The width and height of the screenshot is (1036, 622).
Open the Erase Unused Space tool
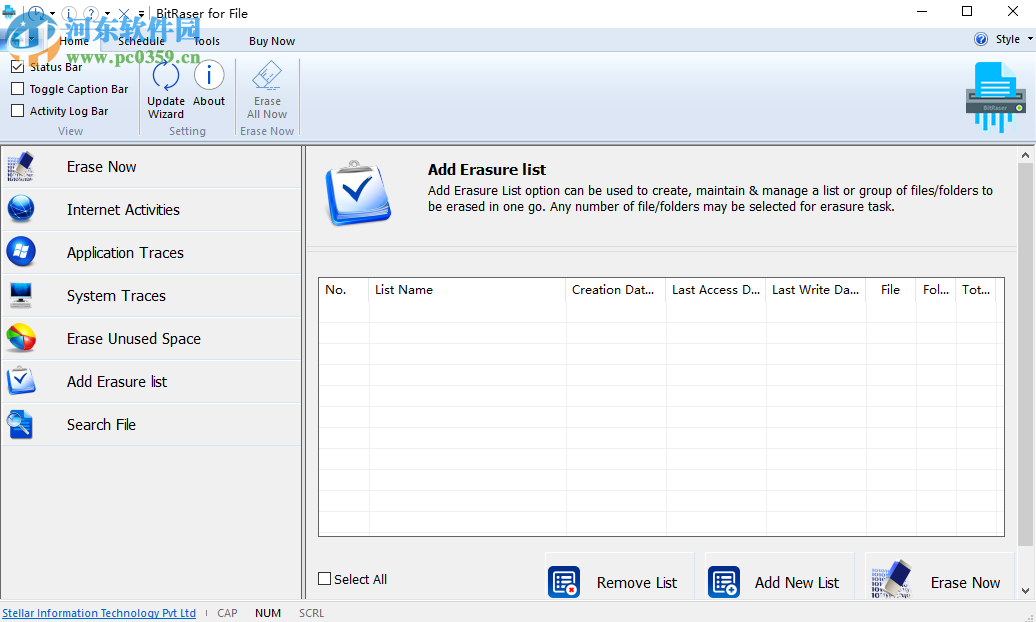pyautogui.click(x=132, y=338)
